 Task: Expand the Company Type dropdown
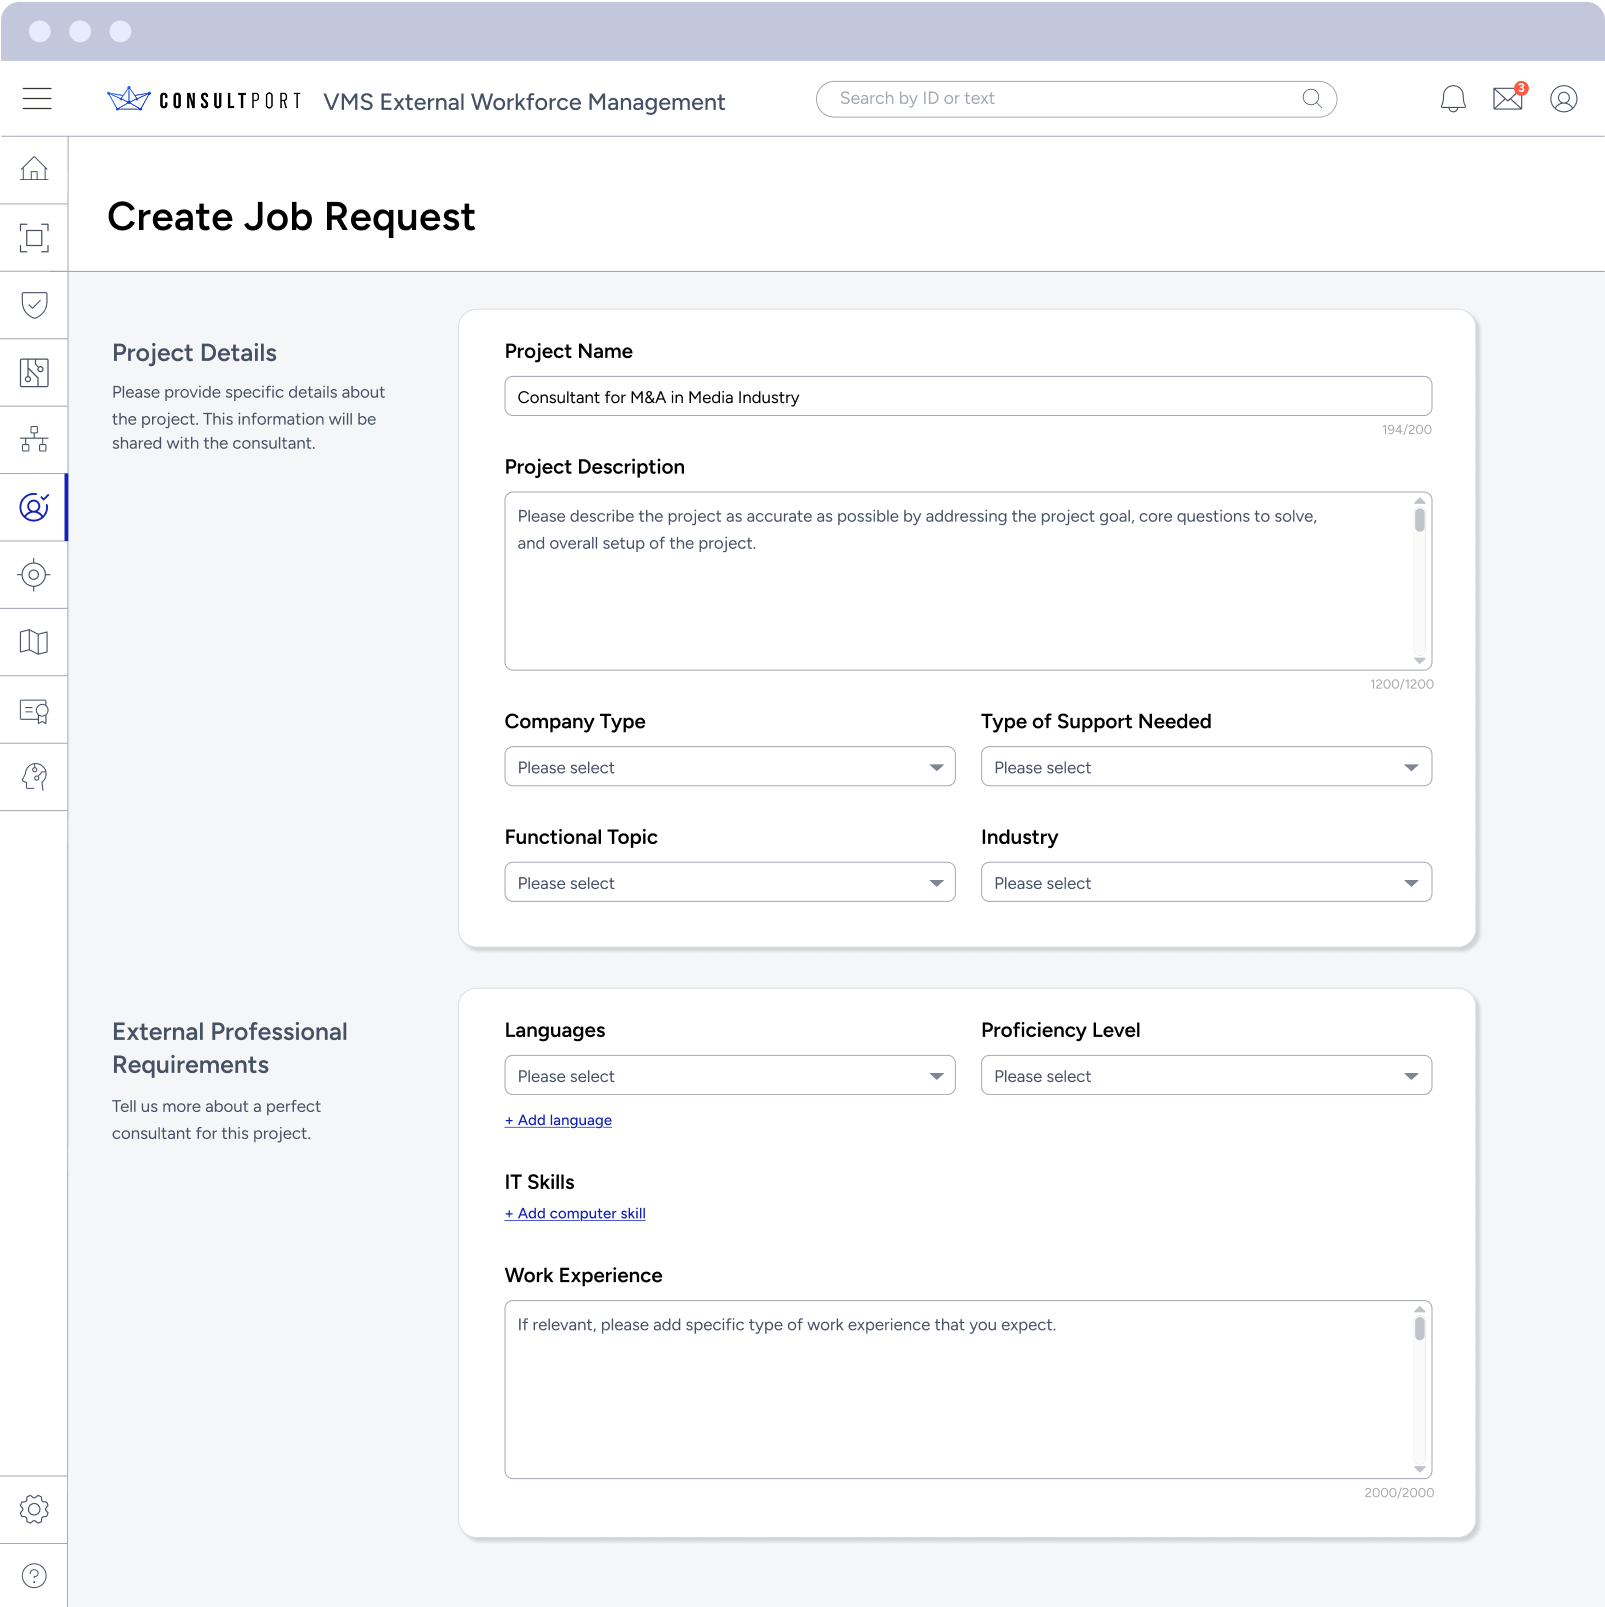coord(729,767)
